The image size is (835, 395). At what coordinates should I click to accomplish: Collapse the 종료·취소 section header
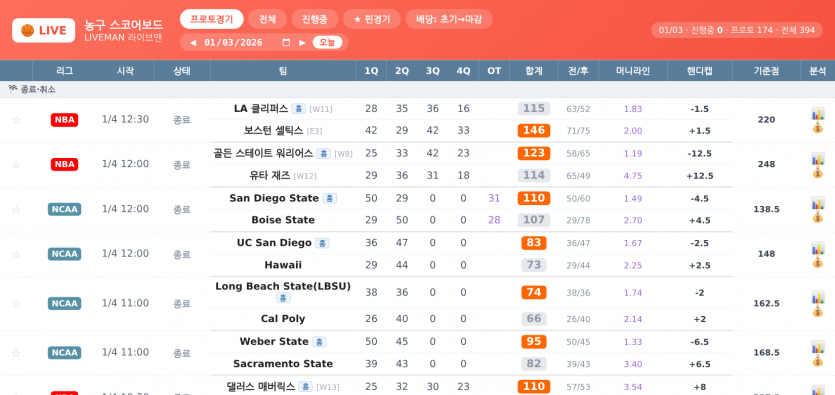coord(418,89)
